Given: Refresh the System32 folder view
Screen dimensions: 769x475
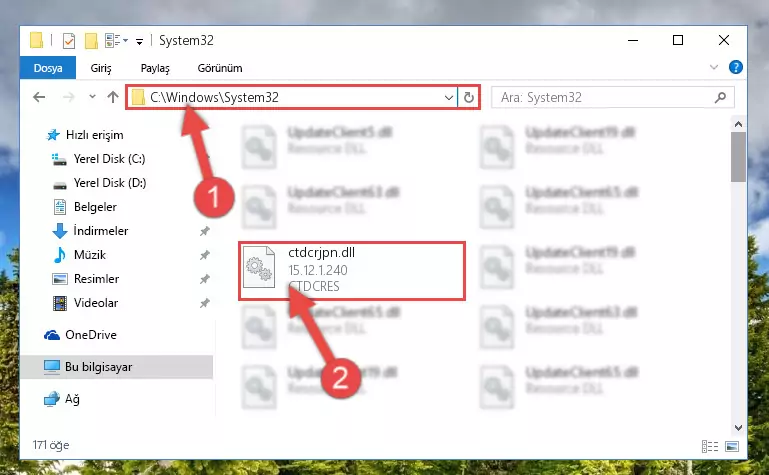Looking at the screenshot, I should (x=469, y=97).
